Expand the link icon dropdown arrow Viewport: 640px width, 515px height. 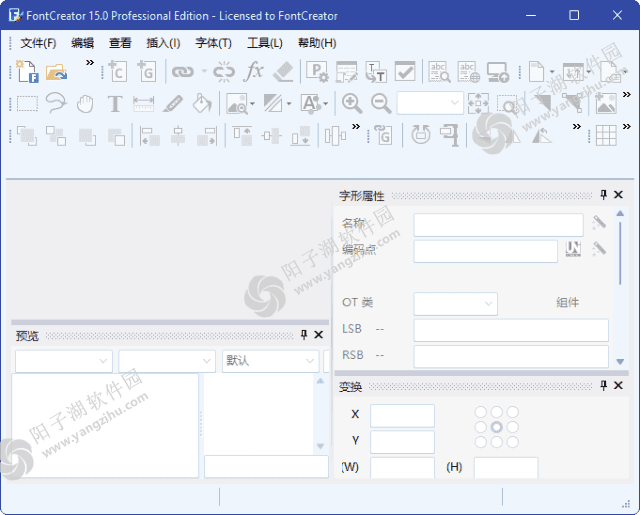click(x=204, y=72)
